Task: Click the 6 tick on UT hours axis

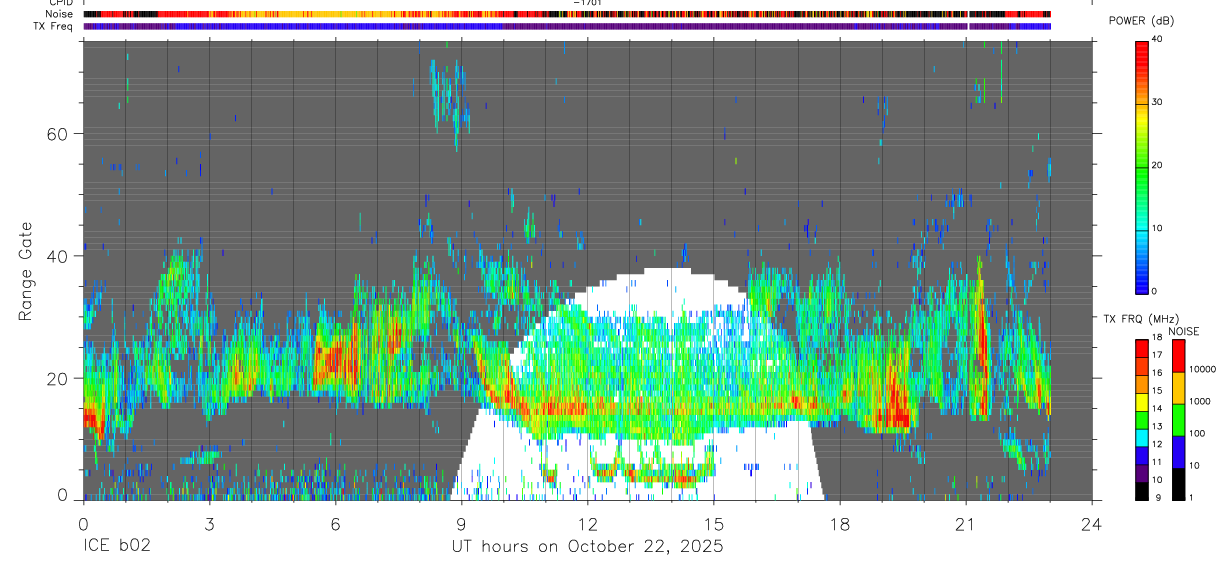Action: 335,524
